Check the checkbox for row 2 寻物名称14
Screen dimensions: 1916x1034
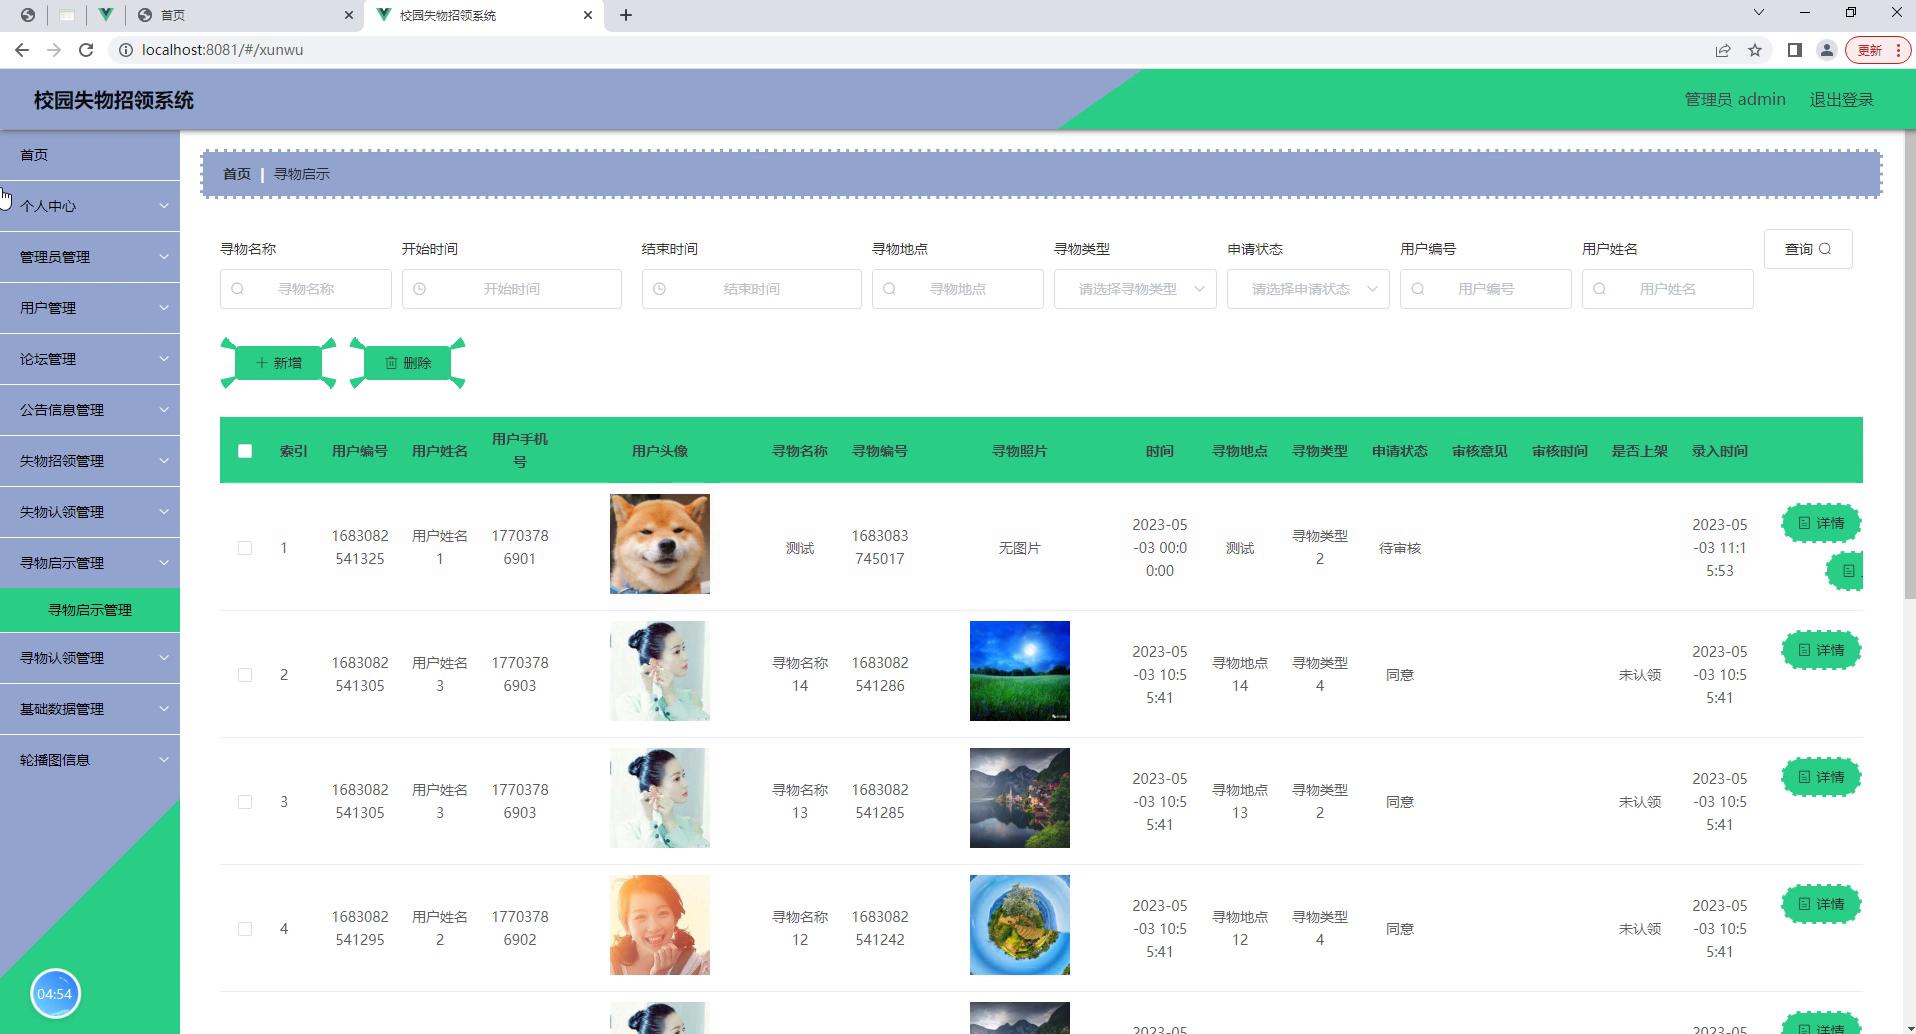(x=245, y=675)
